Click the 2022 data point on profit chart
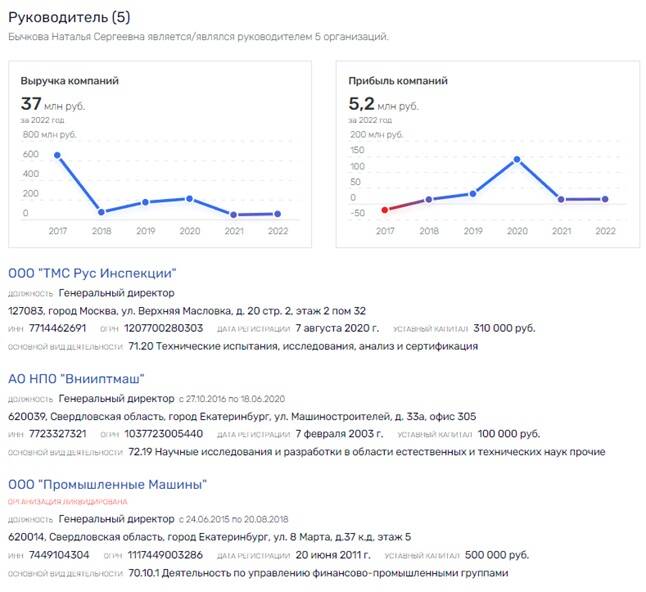This screenshot has width=646, height=592. (x=605, y=199)
